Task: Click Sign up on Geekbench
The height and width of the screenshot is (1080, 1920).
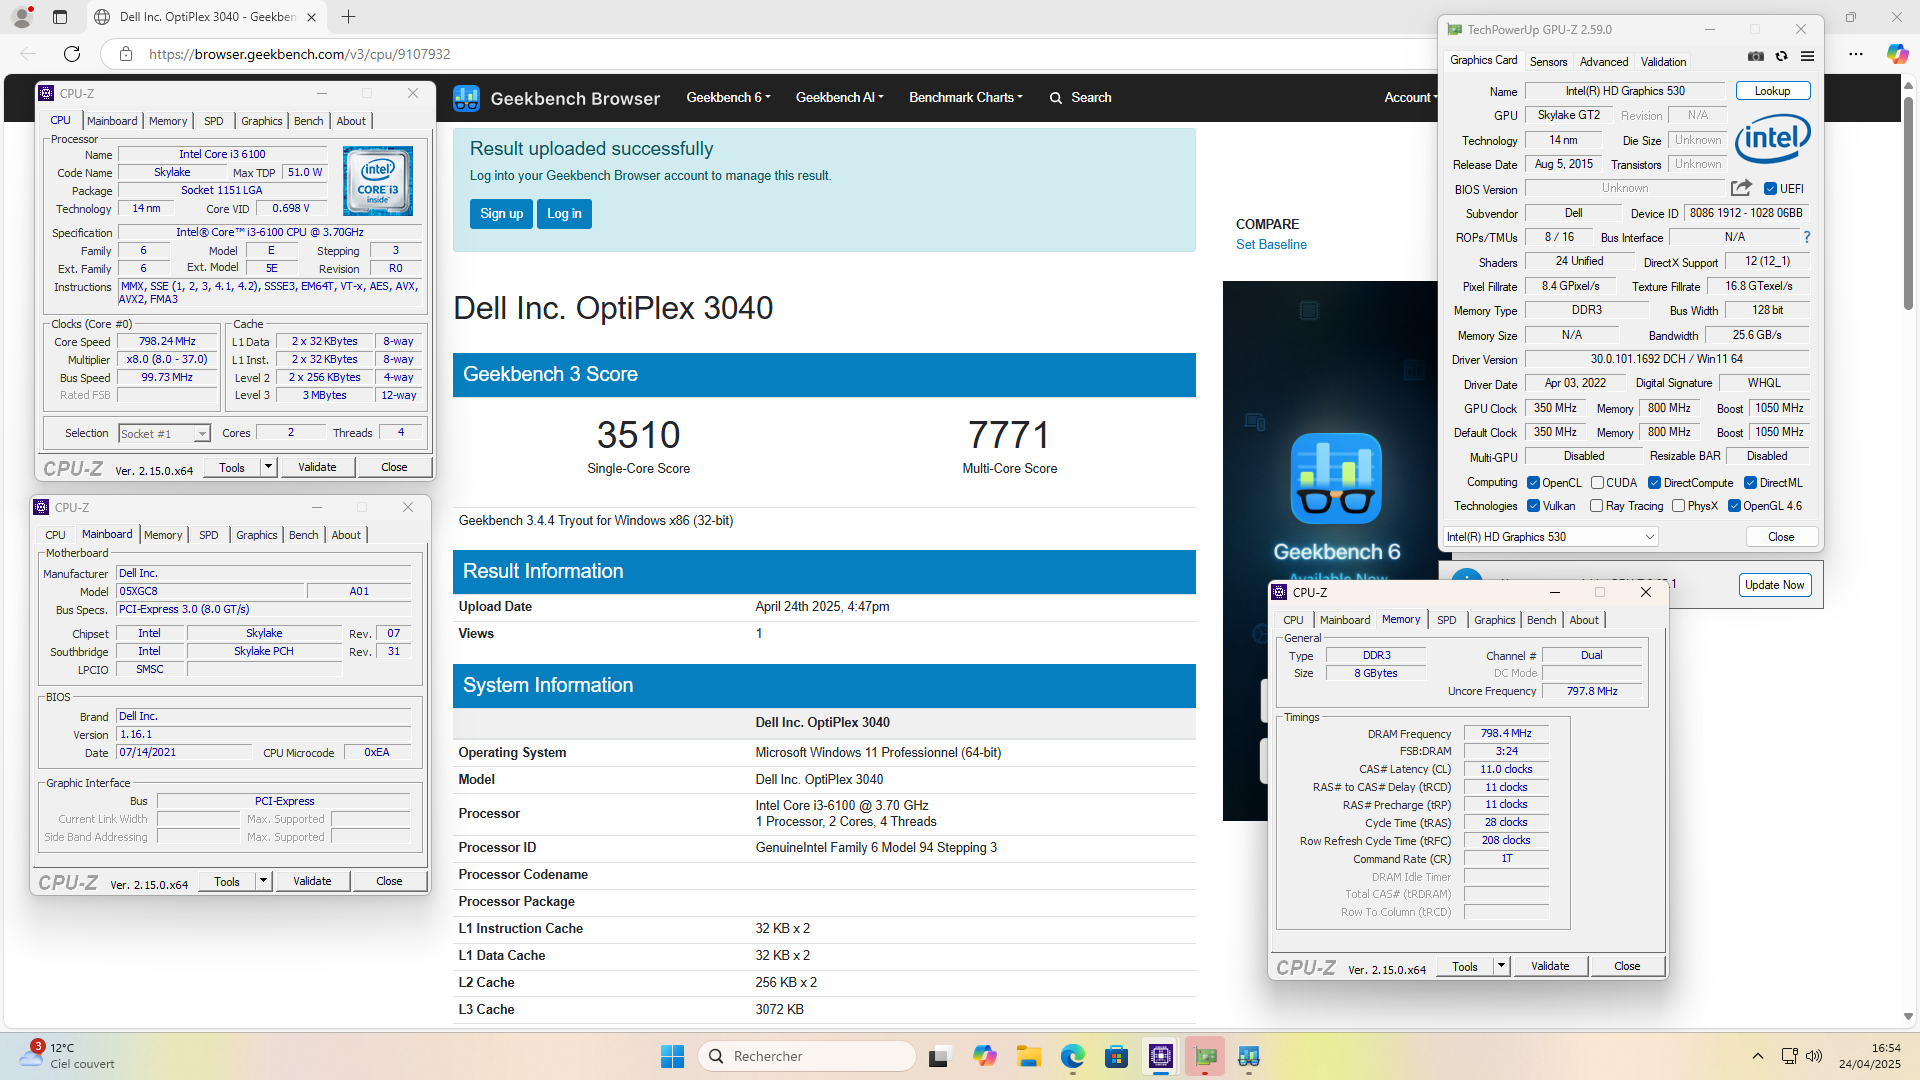Action: pos(501,214)
